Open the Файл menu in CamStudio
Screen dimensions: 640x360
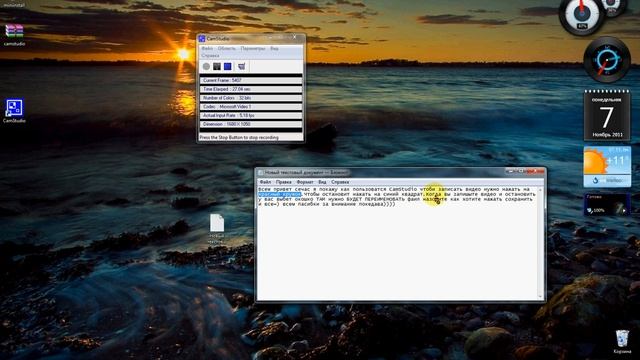tap(207, 49)
